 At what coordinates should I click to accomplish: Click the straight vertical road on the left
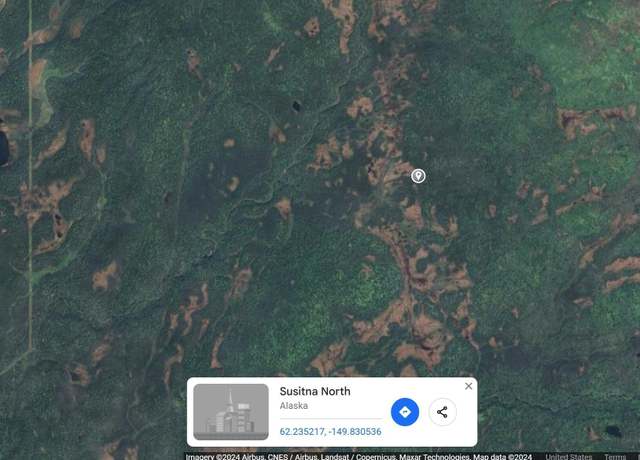30,176
